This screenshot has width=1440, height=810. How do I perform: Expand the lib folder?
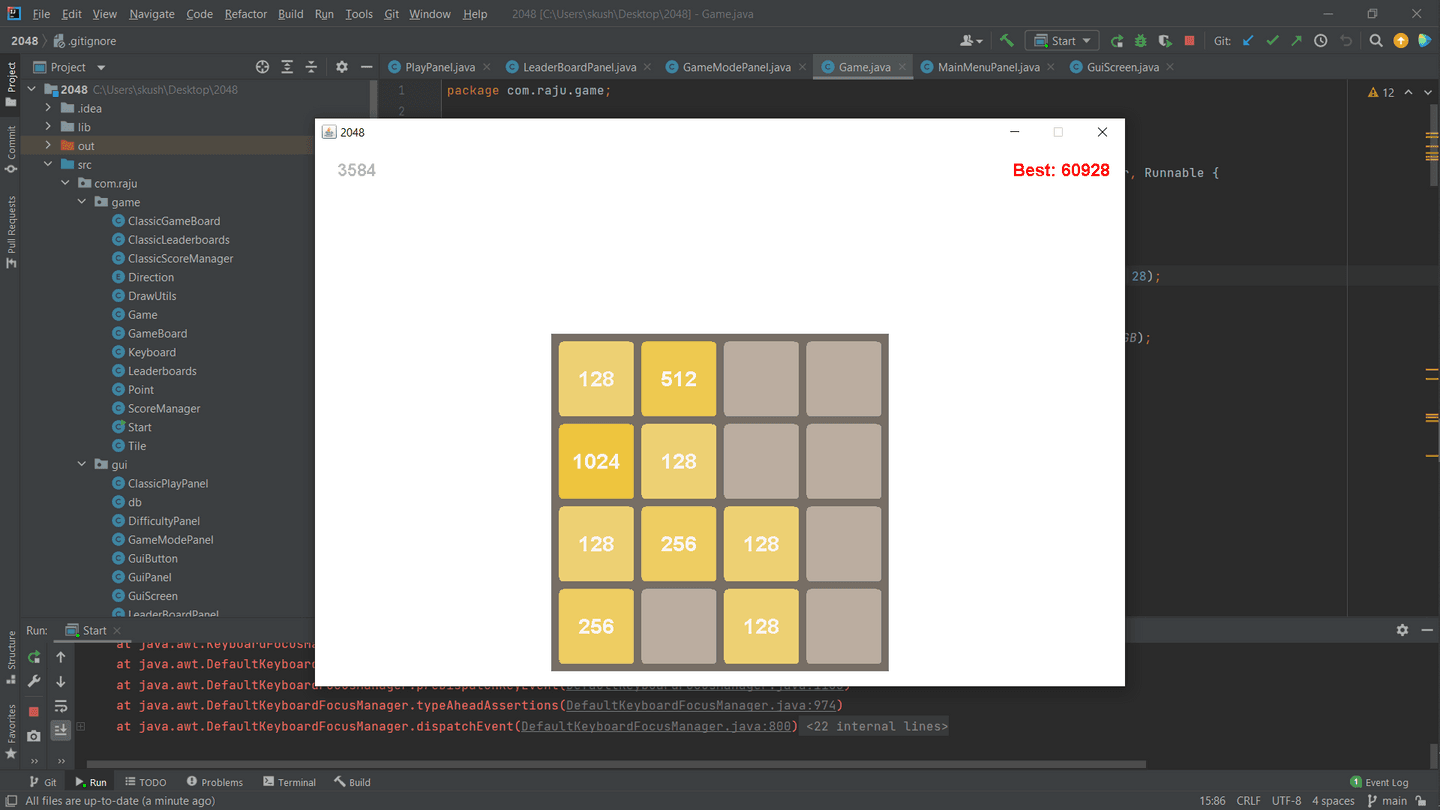click(x=48, y=127)
